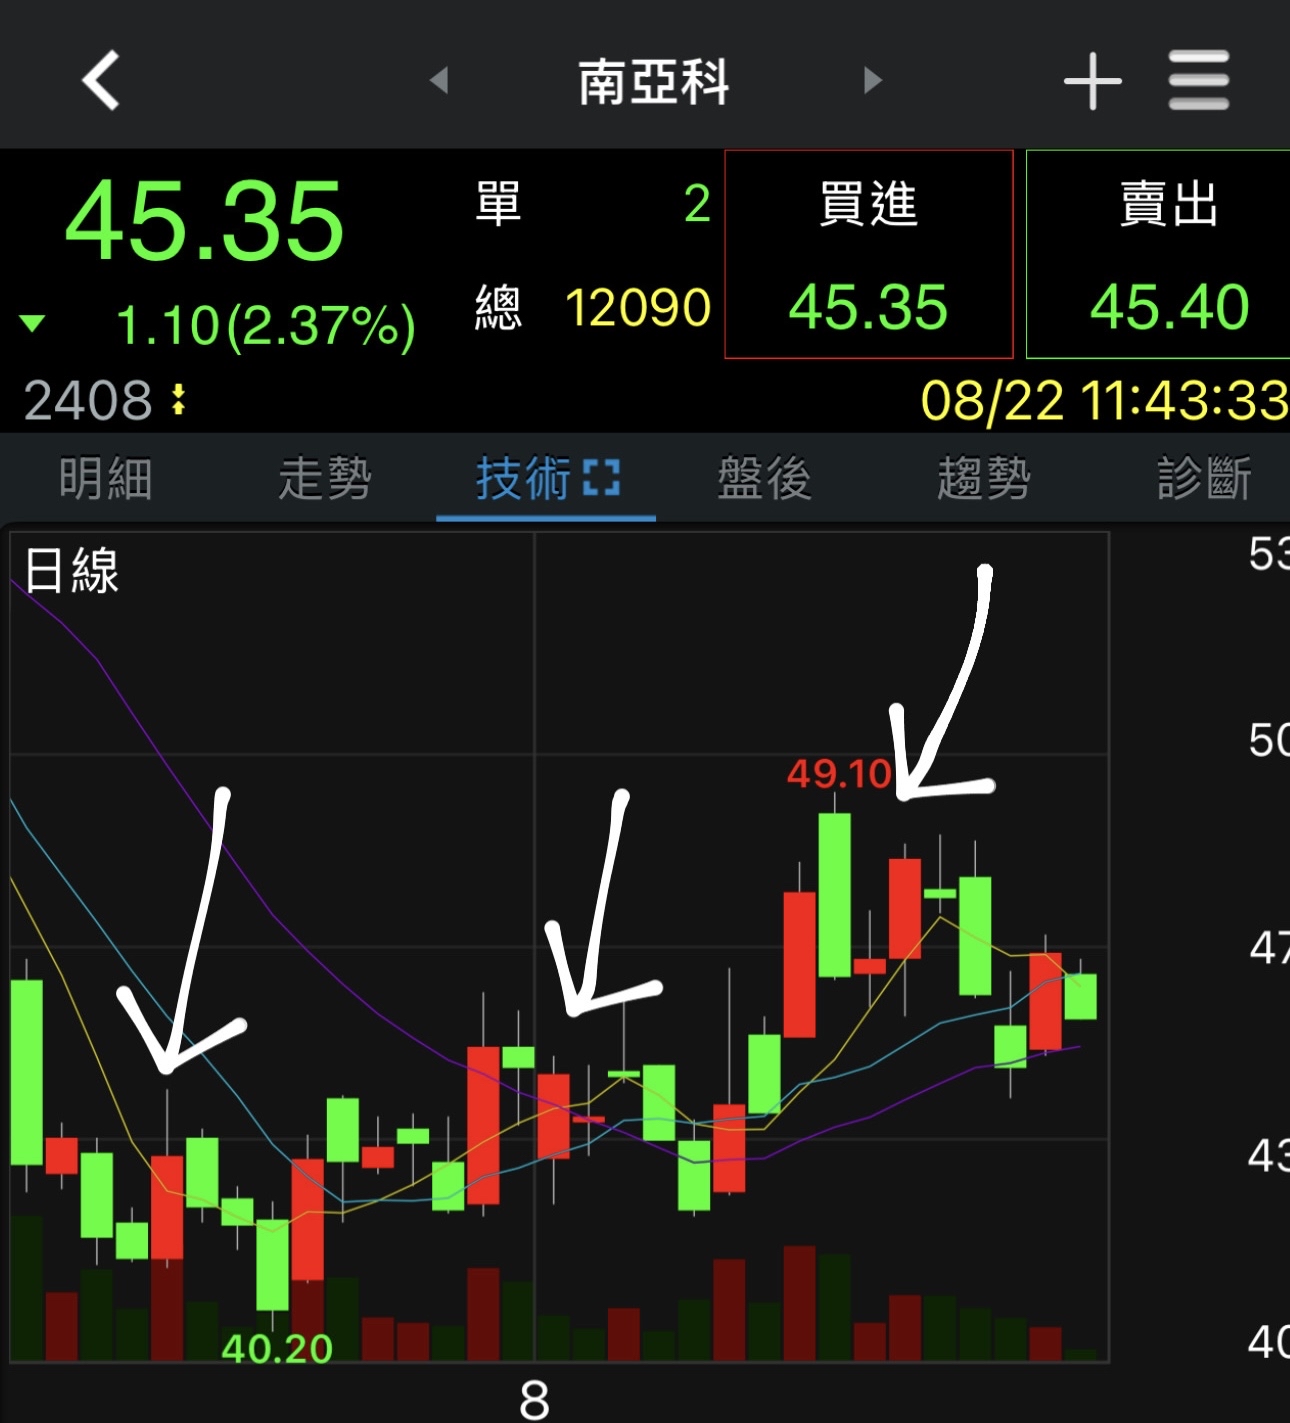Screen dimensions: 1290x1423
Task: Go to previous stock with left triangle
Action: click(439, 80)
